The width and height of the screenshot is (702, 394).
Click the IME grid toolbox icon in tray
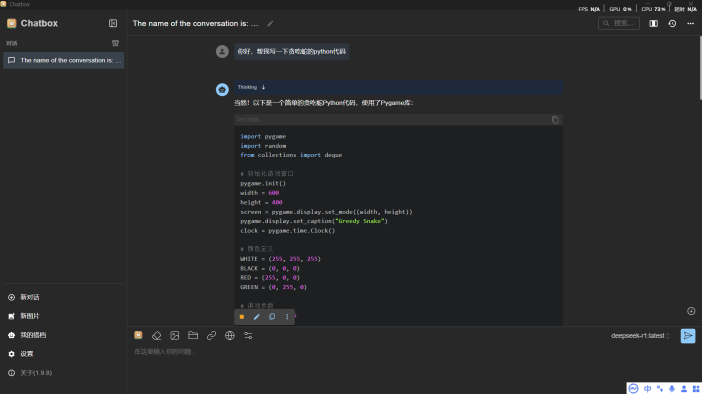(x=696, y=389)
